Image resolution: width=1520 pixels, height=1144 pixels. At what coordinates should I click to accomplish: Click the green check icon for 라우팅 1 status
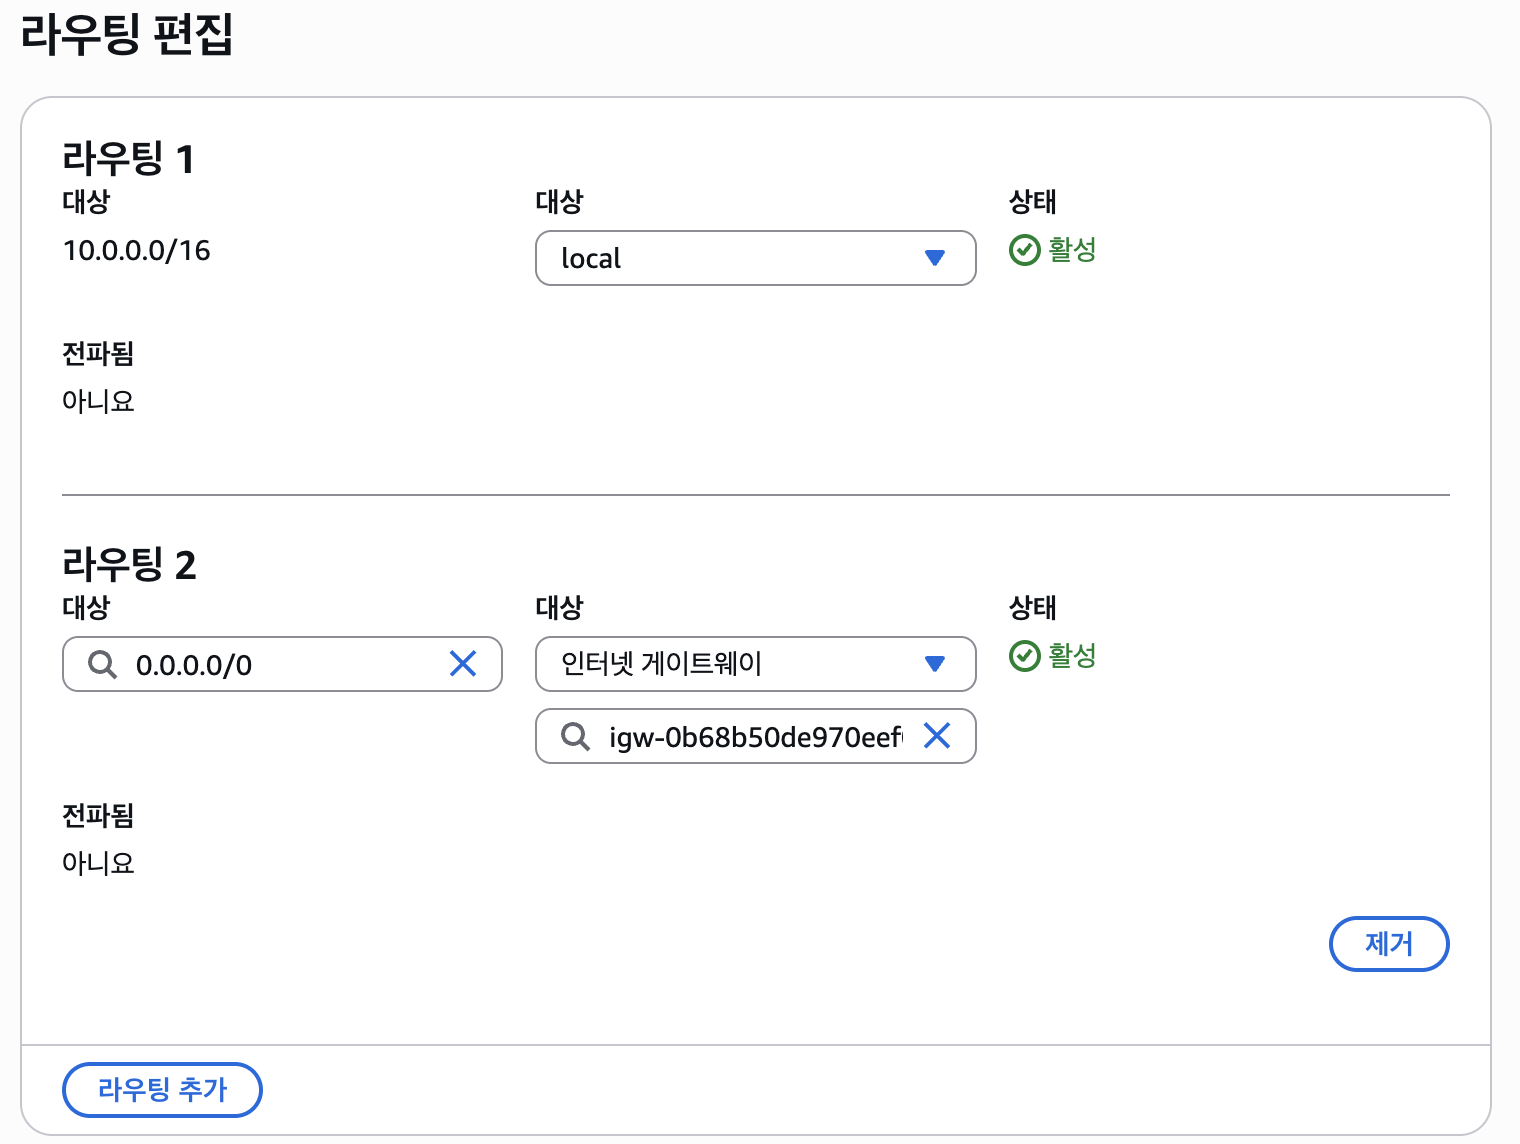tap(1025, 250)
